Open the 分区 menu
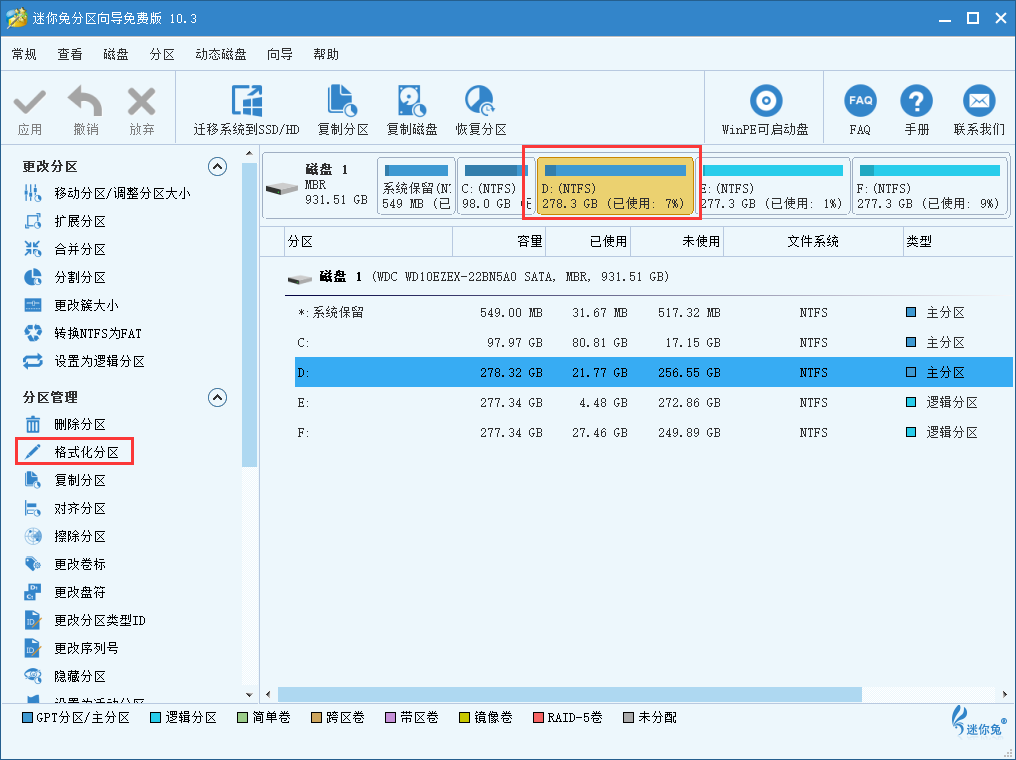 click(162, 54)
